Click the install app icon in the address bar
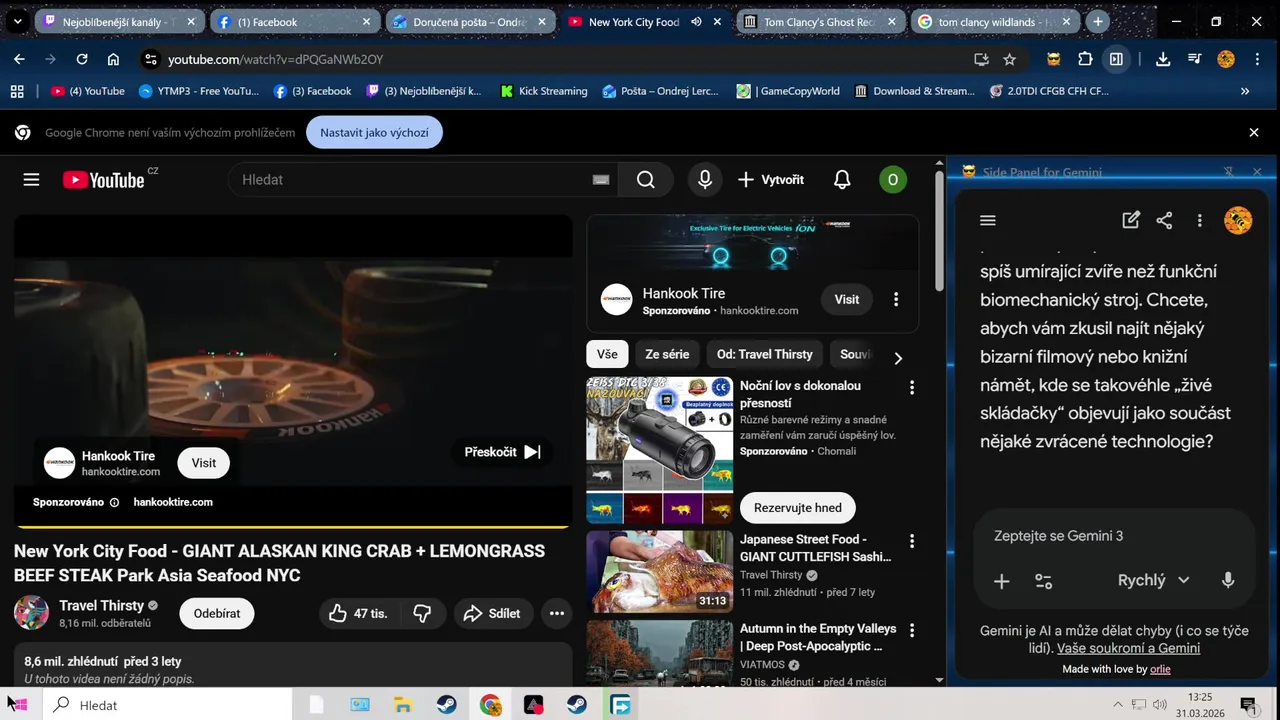The height and width of the screenshot is (720, 1280). (x=981, y=59)
